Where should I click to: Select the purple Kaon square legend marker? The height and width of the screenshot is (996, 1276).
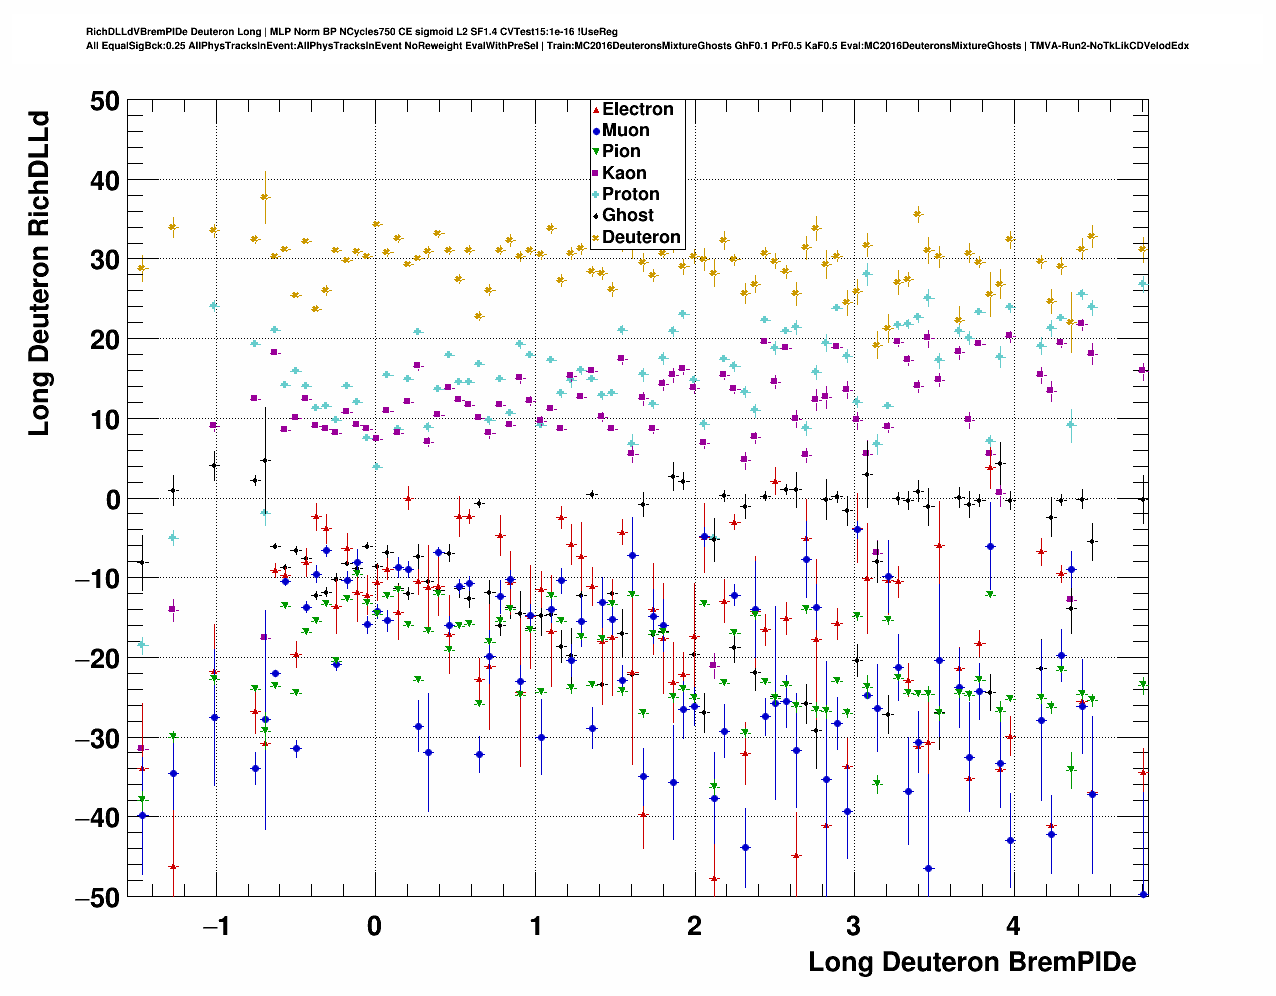click(596, 173)
